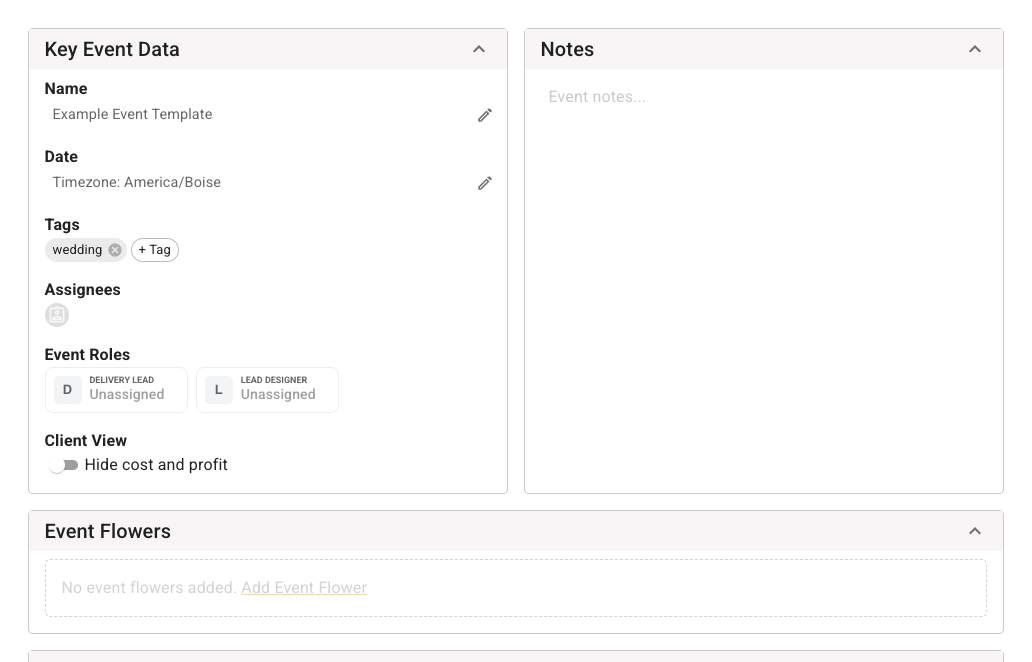Screen dimensions: 1032x662
Task: Select the Example Event Template name text
Action: tap(132, 115)
